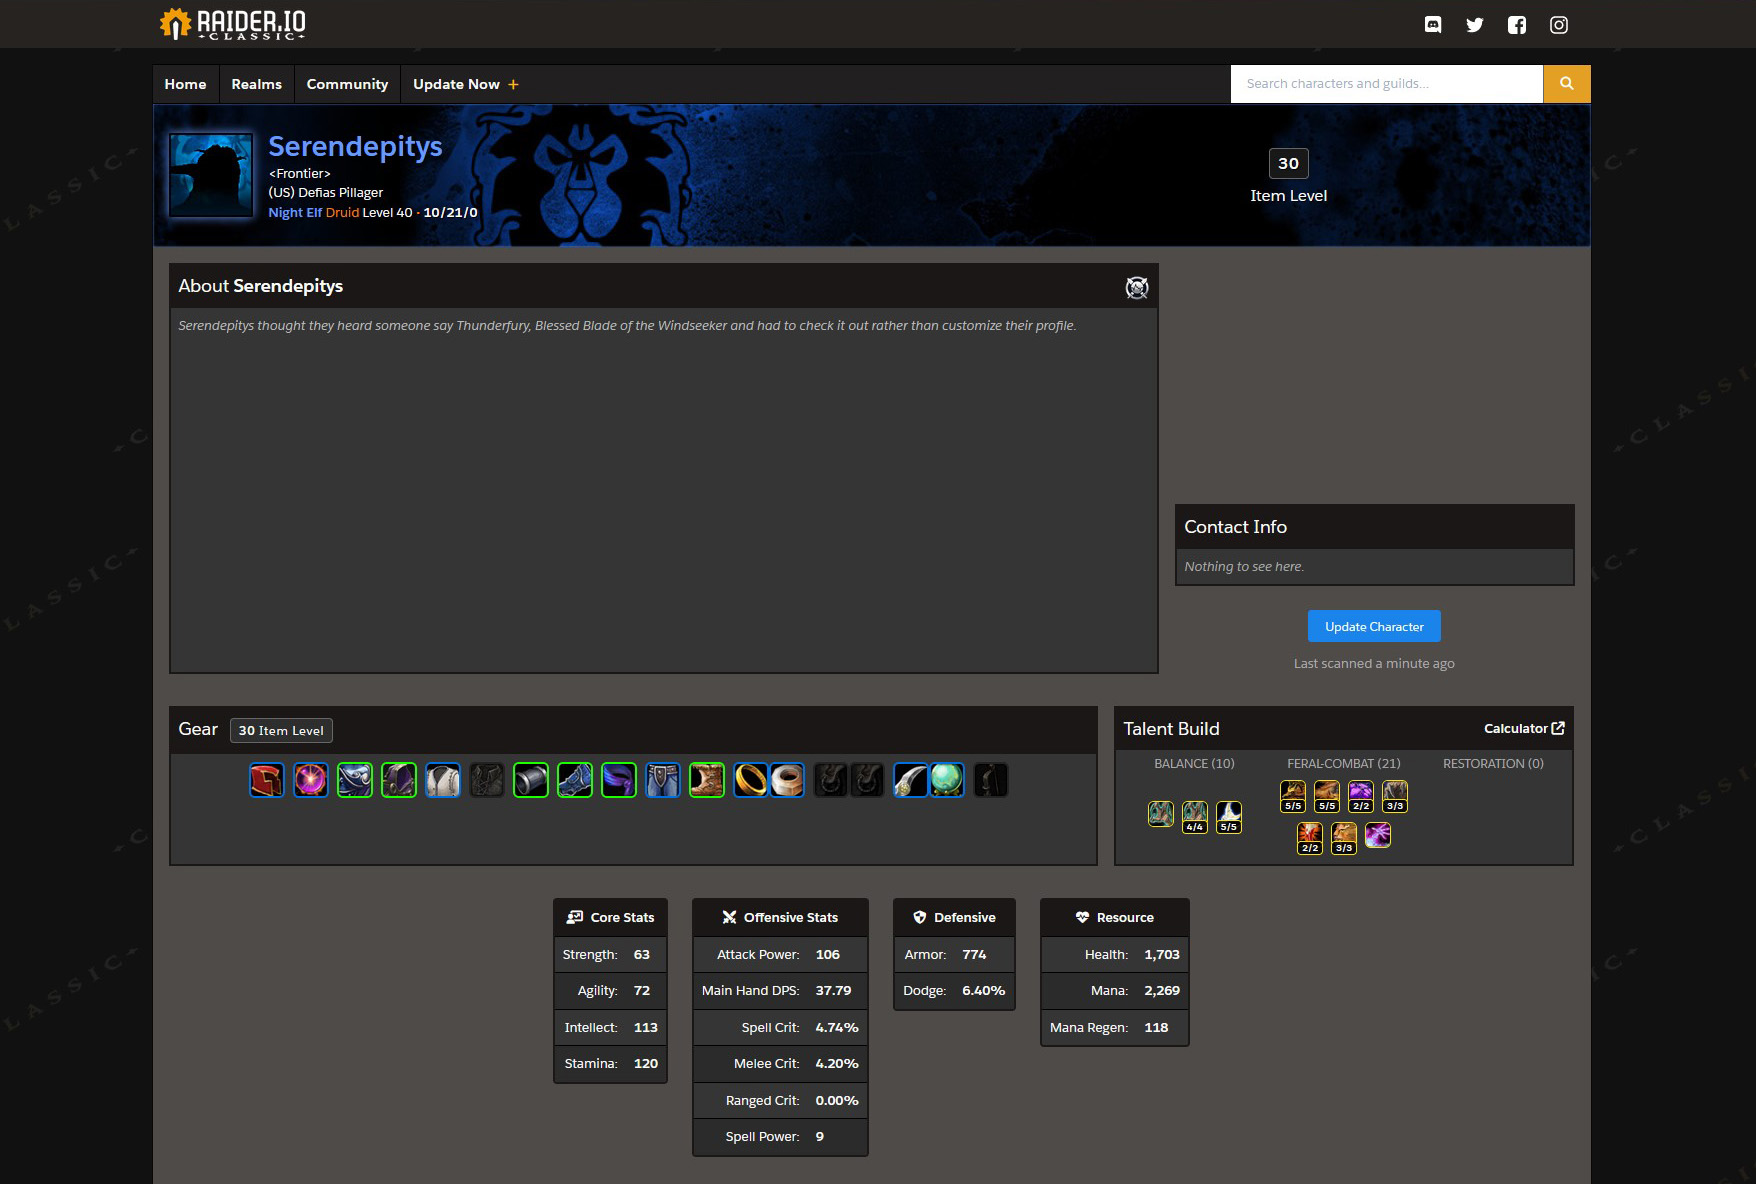Viewport: 1756px width, 1184px height.
Task: Select the silver ring gear icon
Action: [x=787, y=780]
